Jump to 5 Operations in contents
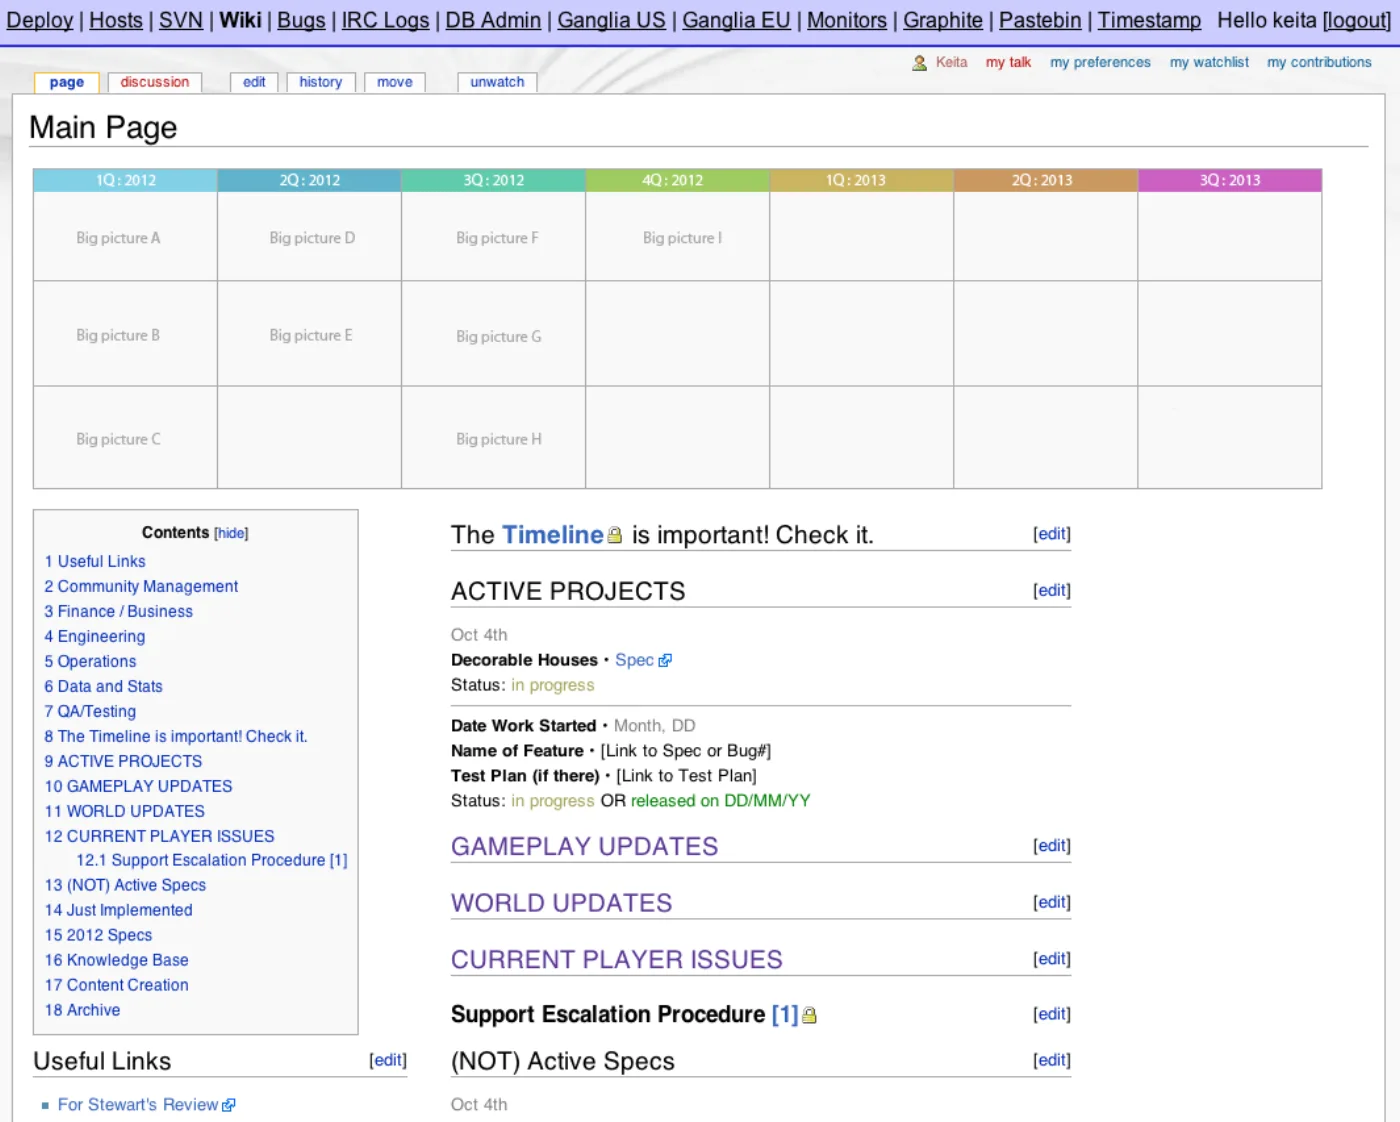 pyautogui.click(x=90, y=662)
